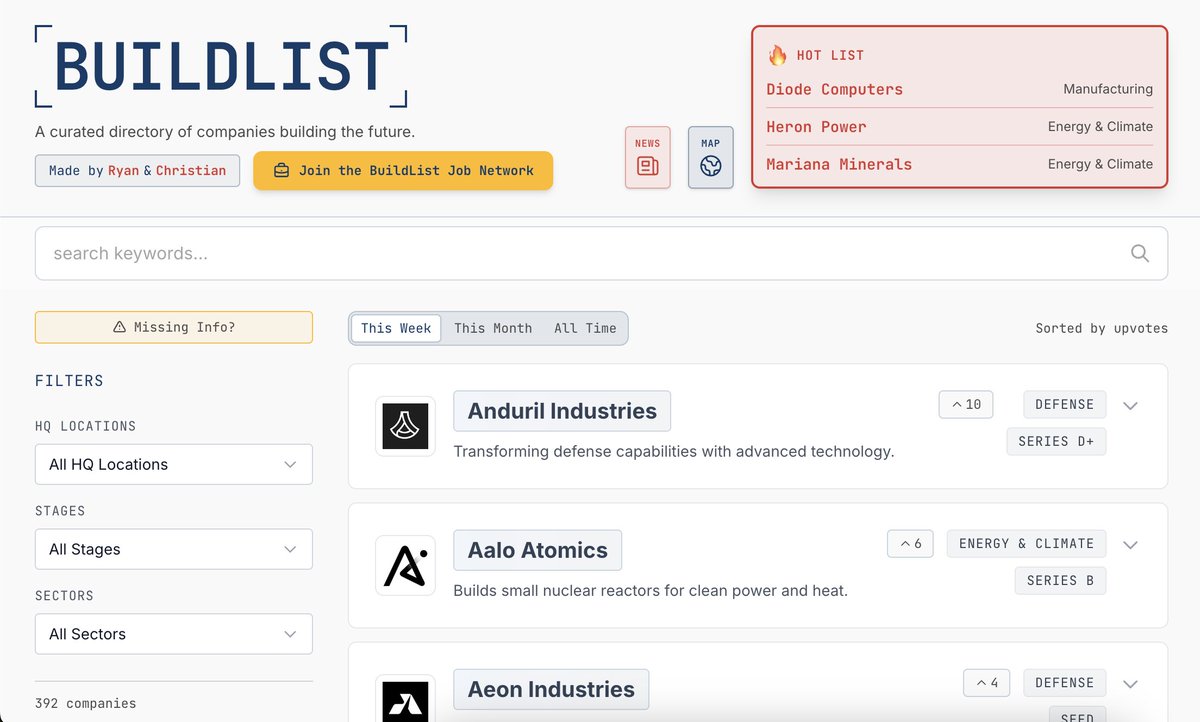
Task: Click the Missing Info? button
Action: coord(174,327)
